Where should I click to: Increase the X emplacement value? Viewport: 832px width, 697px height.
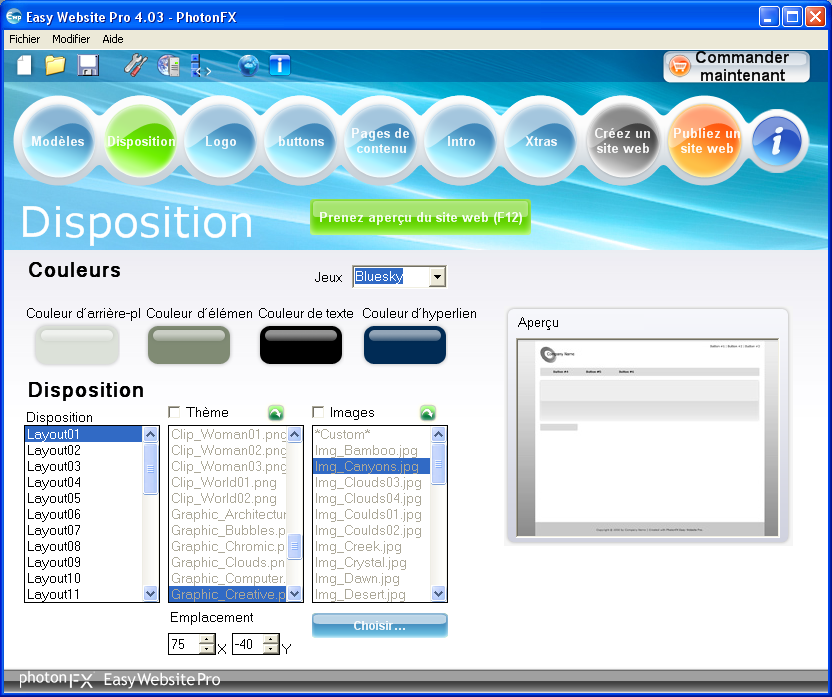pyautogui.click(x=207, y=639)
